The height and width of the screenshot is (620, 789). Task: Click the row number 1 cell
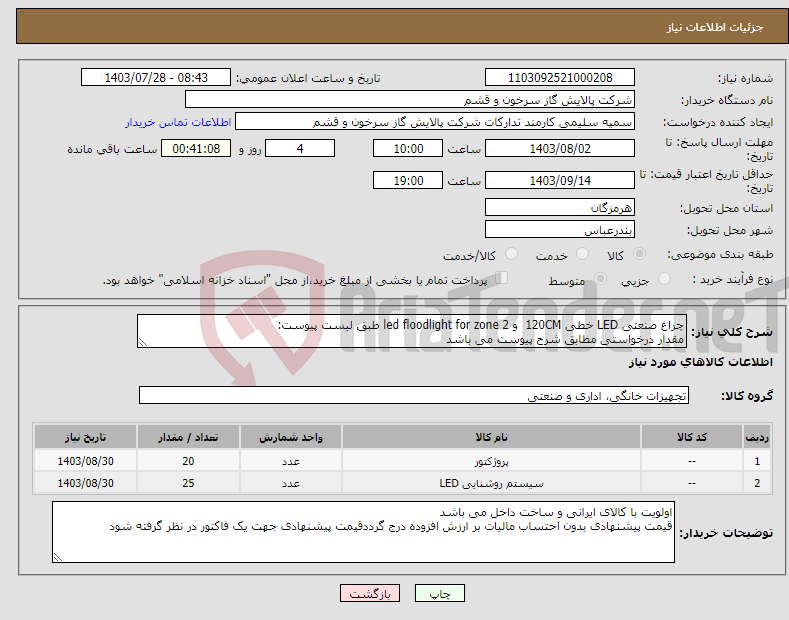coord(757,461)
